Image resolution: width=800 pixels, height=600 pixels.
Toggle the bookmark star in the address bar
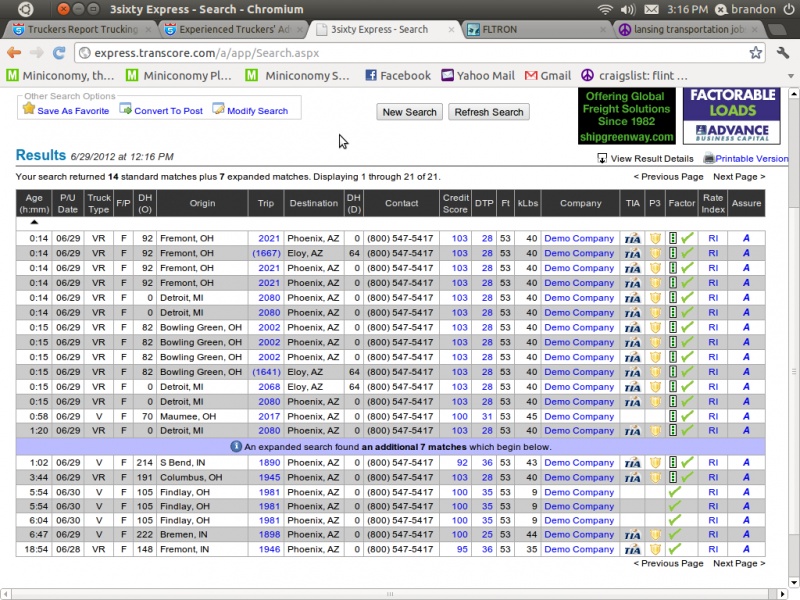click(755, 53)
